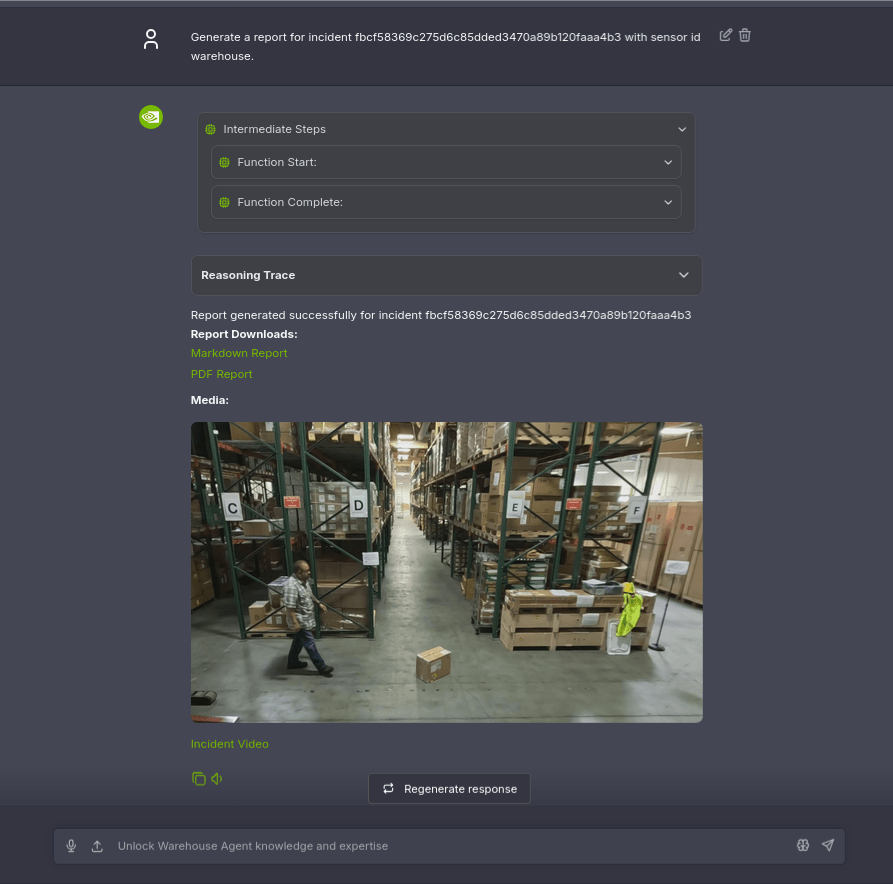This screenshot has height=884, width=893.
Task: Copy the assistant response to clipboard
Action: coord(198,778)
